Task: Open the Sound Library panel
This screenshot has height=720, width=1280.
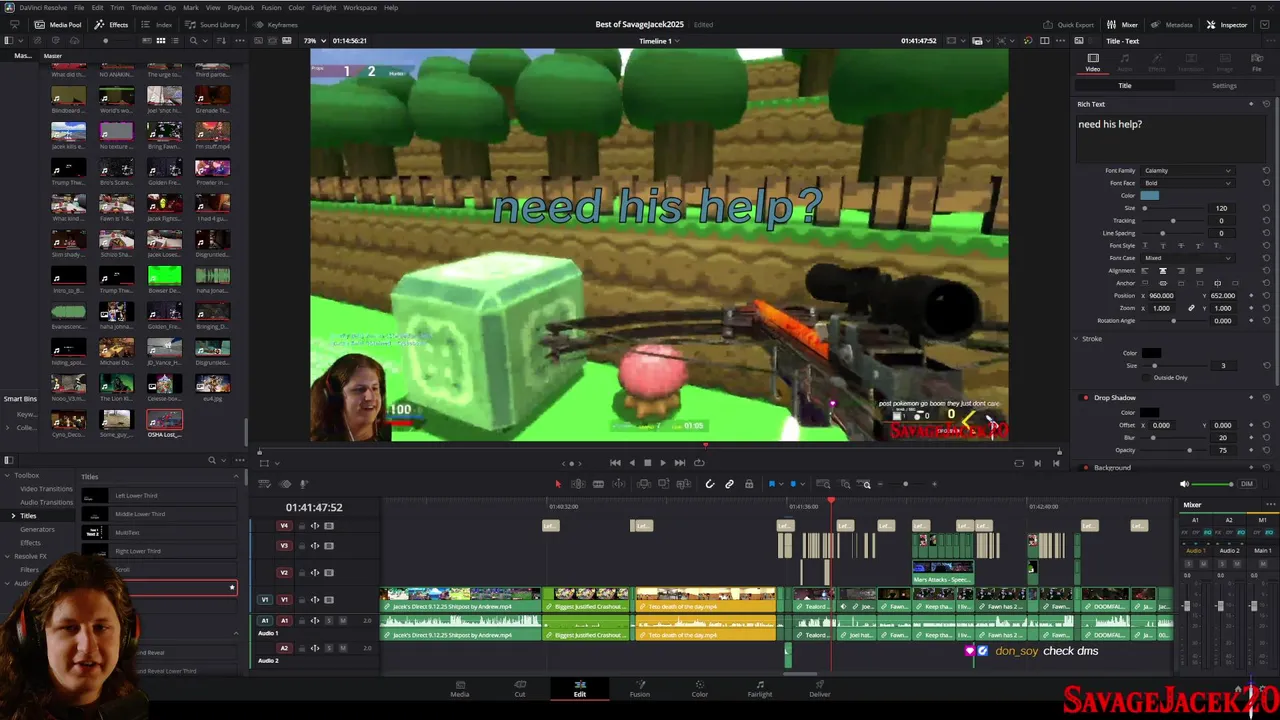Action: pyautogui.click(x=212, y=24)
